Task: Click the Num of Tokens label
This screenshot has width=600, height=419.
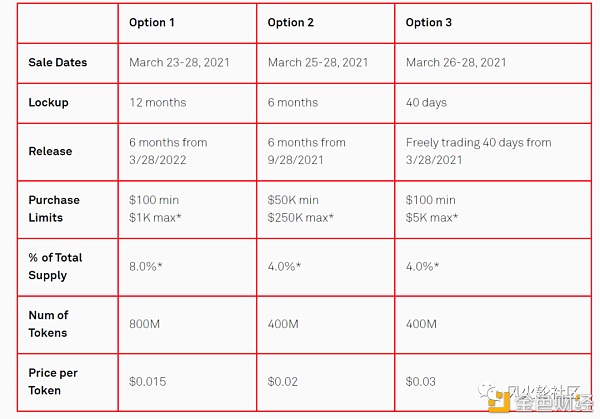Action: click(48, 324)
